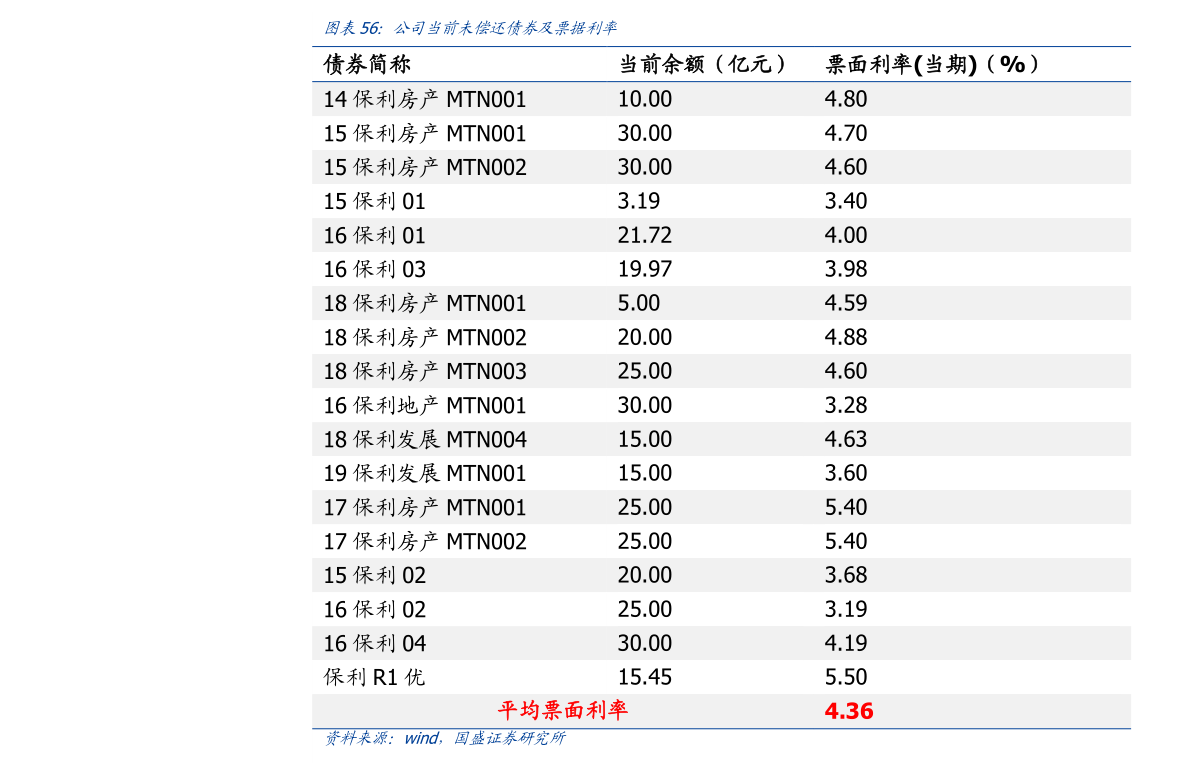Select the 当前余额（亿元） column header
1191x767 pixels.
tap(702, 65)
